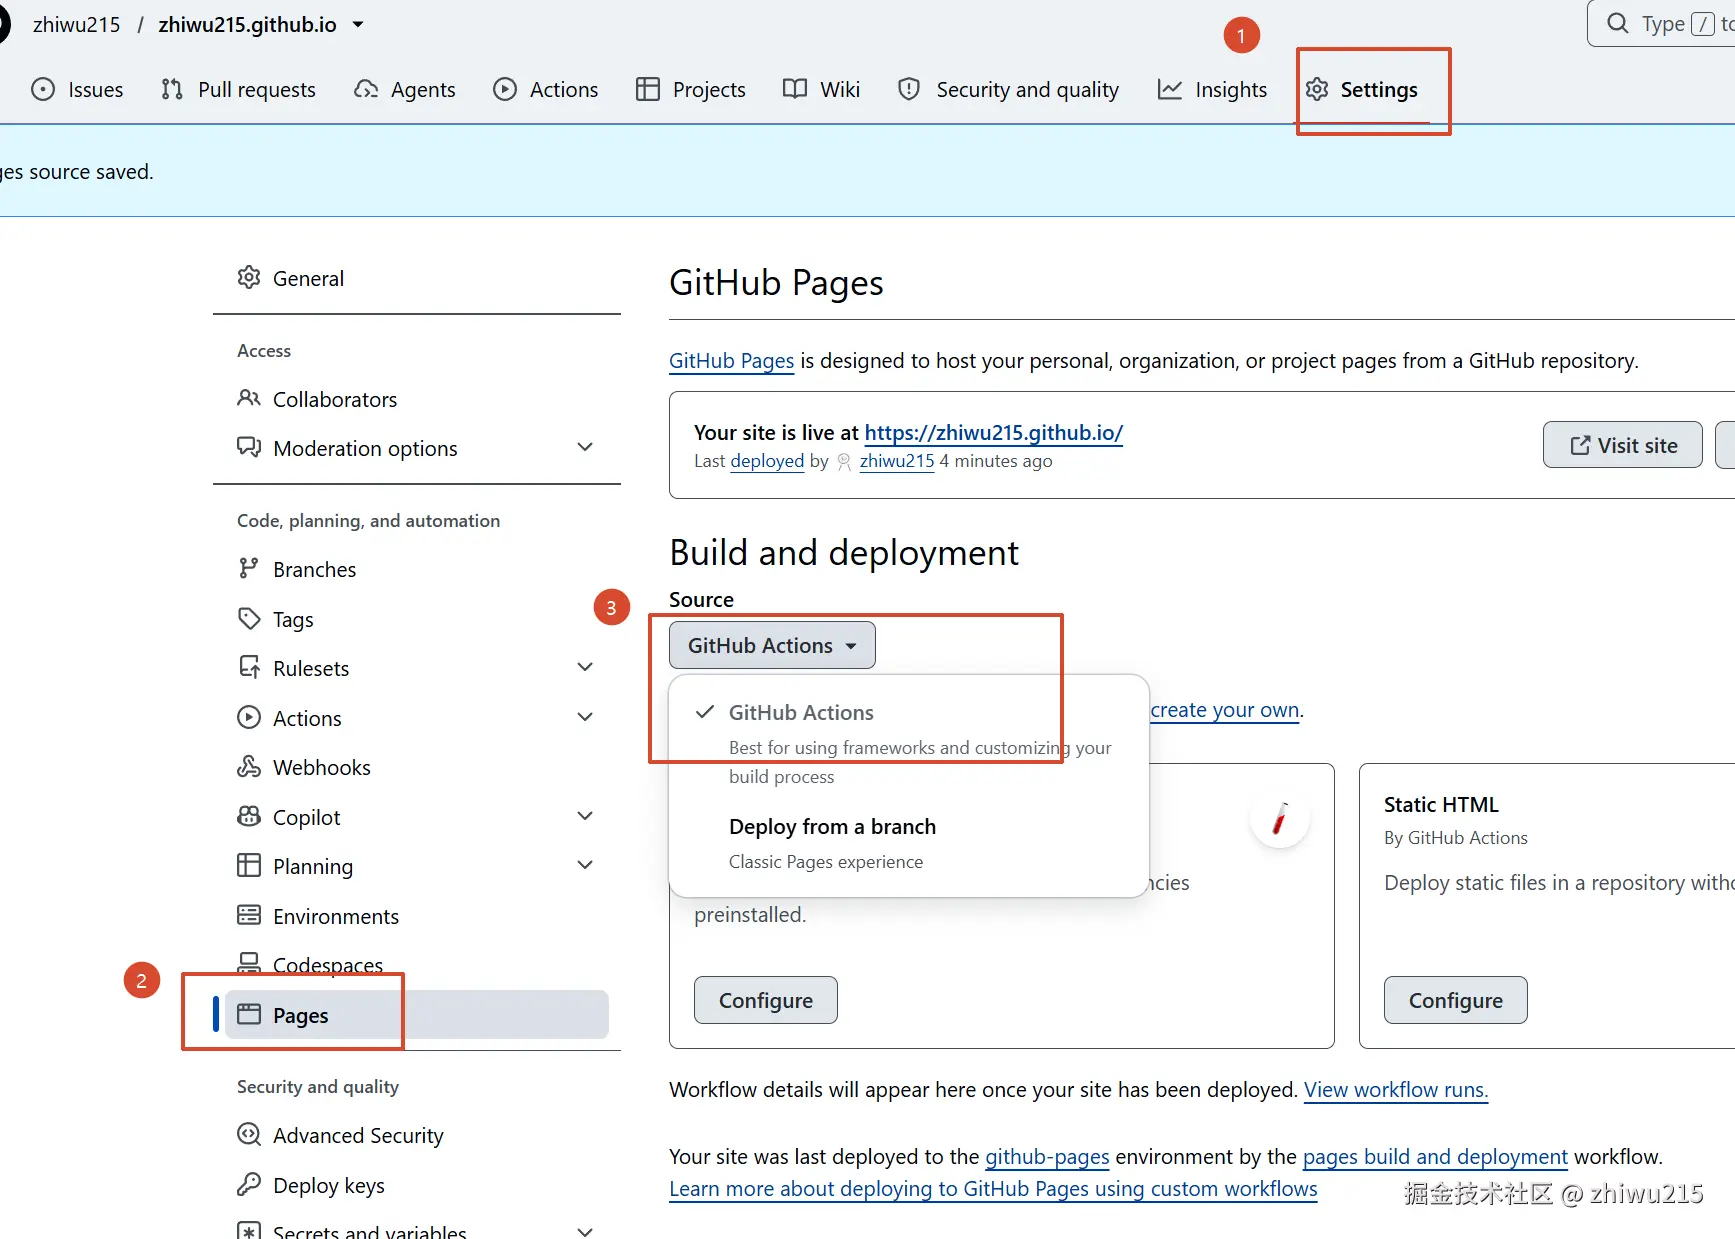The image size is (1735, 1239).
Task: Open the Learn more about deploying link
Action: pos(993,1189)
